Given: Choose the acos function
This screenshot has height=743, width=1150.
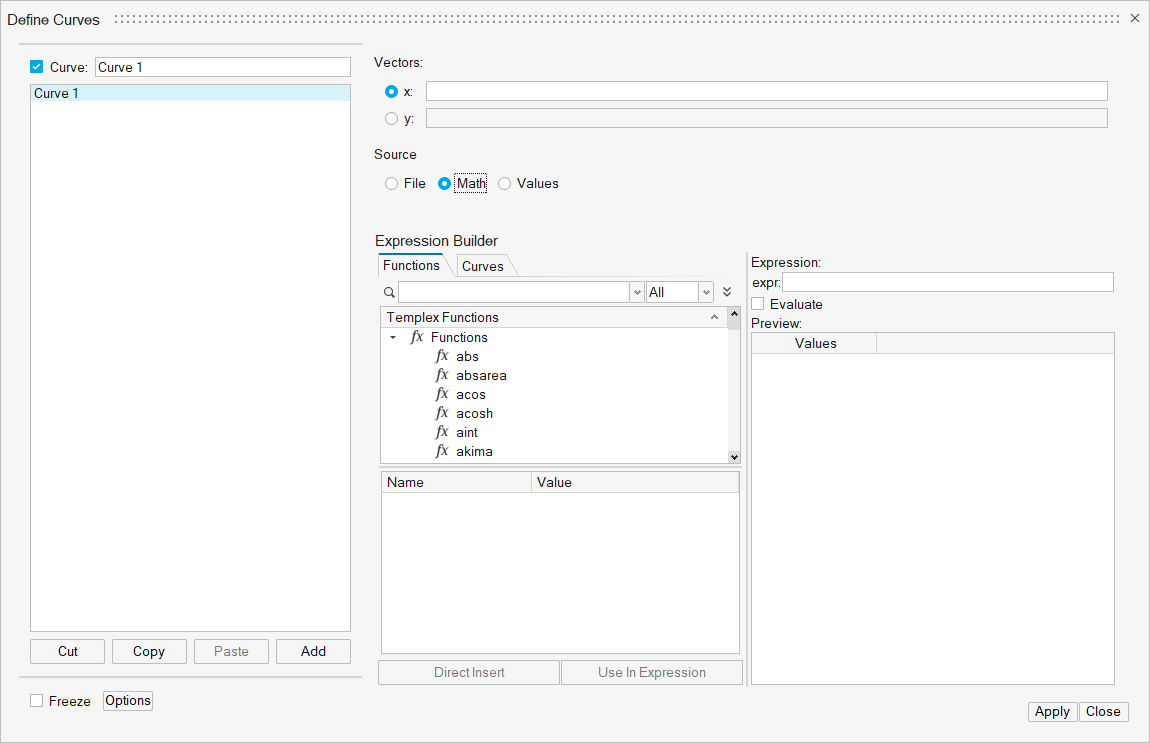Looking at the screenshot, I should click(470, 395).
